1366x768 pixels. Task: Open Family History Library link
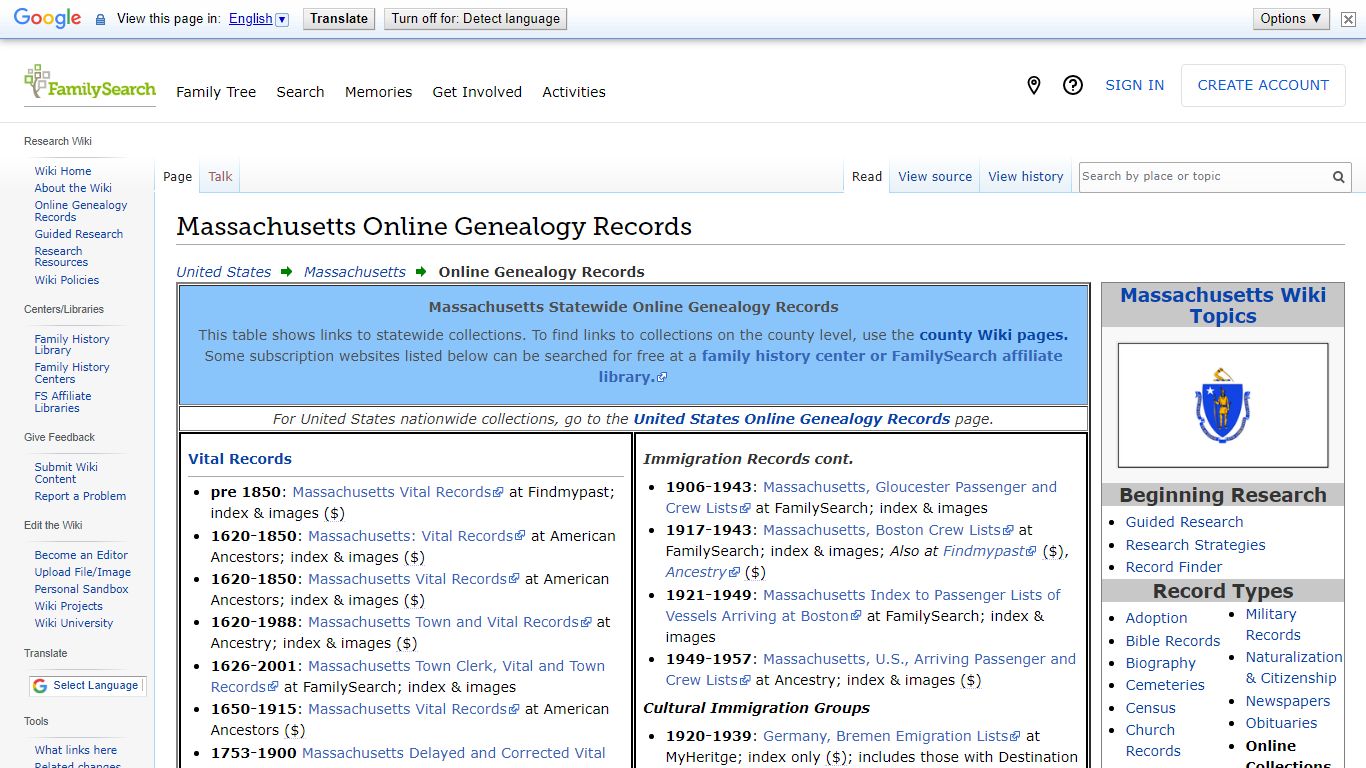(x=72, y=345)
